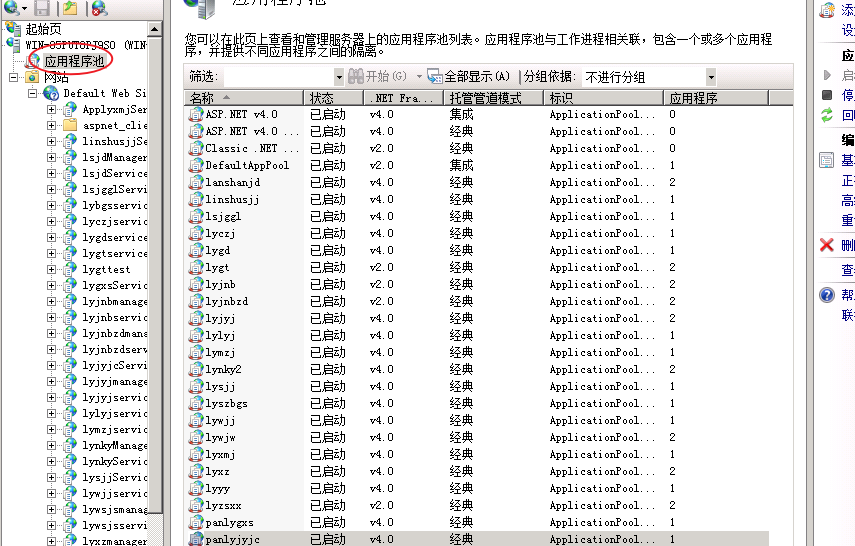
Task: Click the lyxmj pool icon
Action: (196, 454)
